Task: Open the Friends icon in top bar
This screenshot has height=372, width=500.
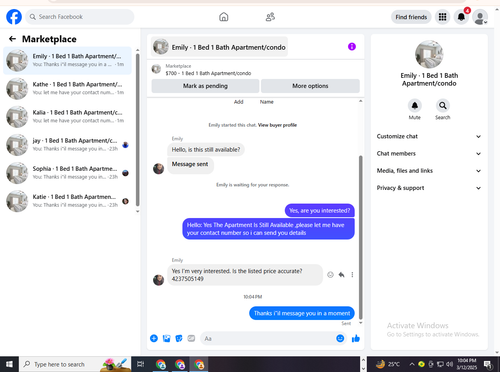Action: pos(270,17)
